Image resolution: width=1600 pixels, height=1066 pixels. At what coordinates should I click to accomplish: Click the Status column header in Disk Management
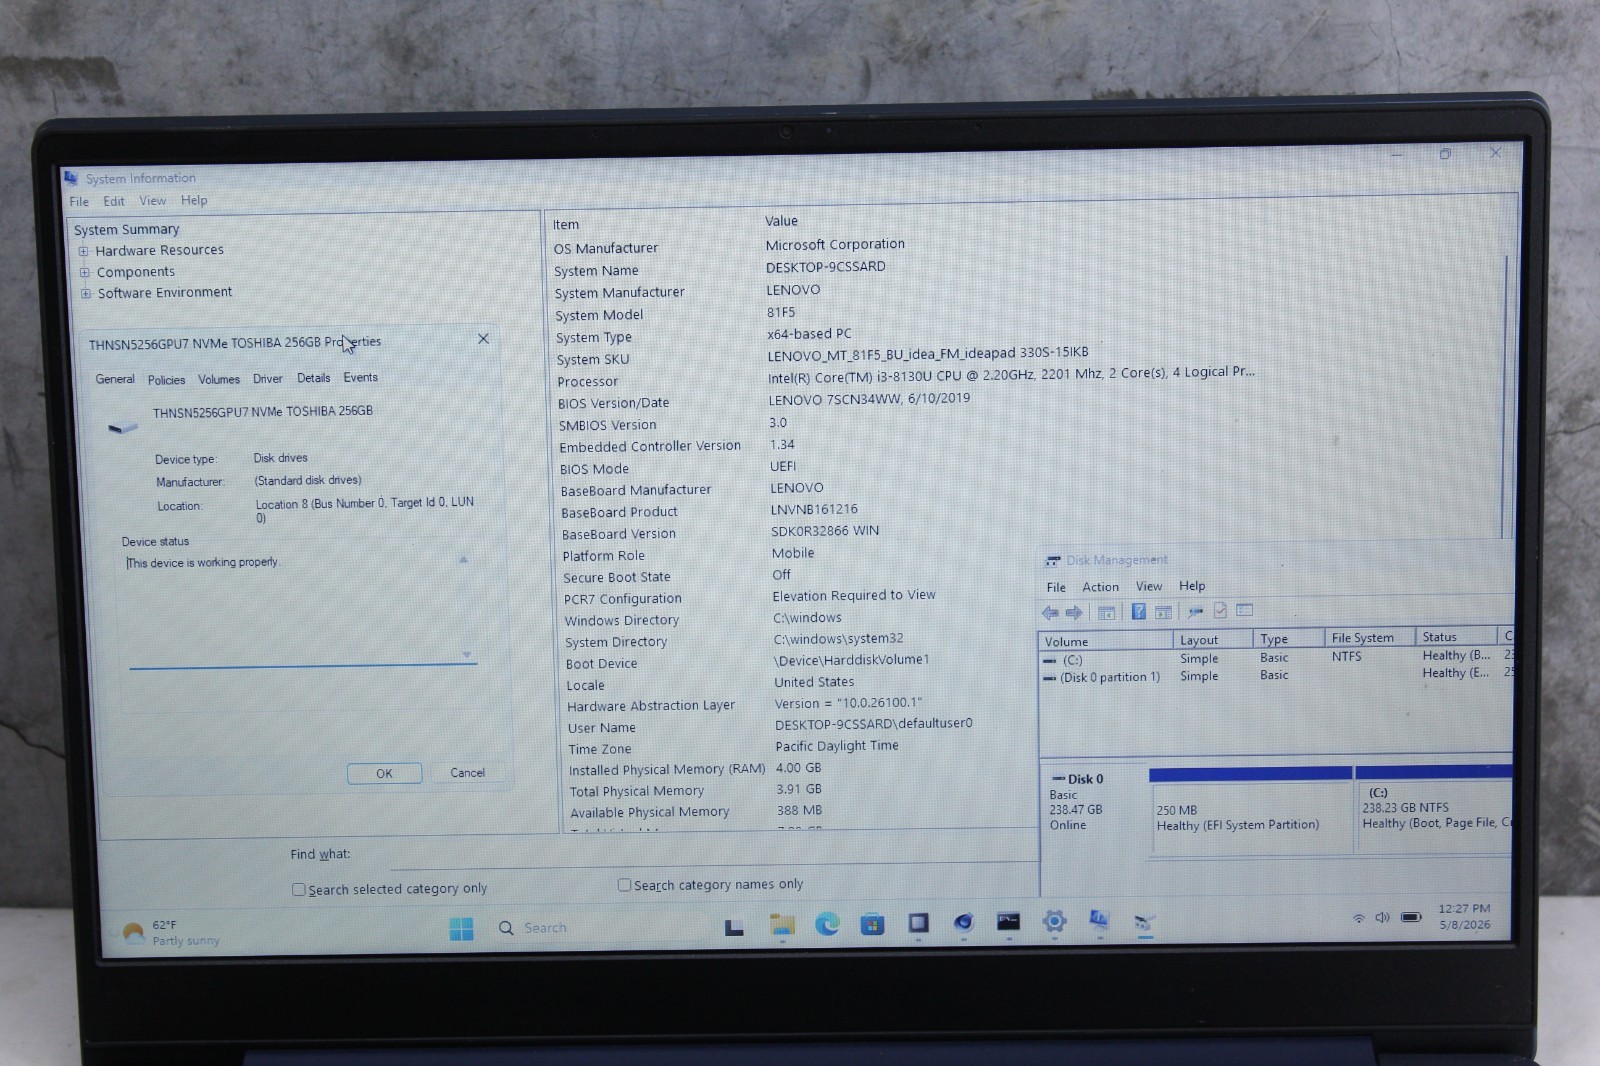[1456, 637]
